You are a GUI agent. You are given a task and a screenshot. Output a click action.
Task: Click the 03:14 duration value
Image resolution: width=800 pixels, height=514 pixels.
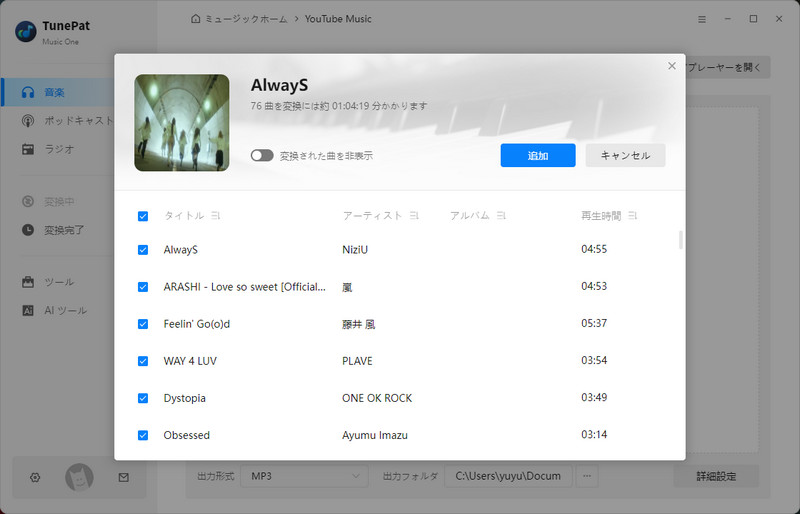[594, 434]
